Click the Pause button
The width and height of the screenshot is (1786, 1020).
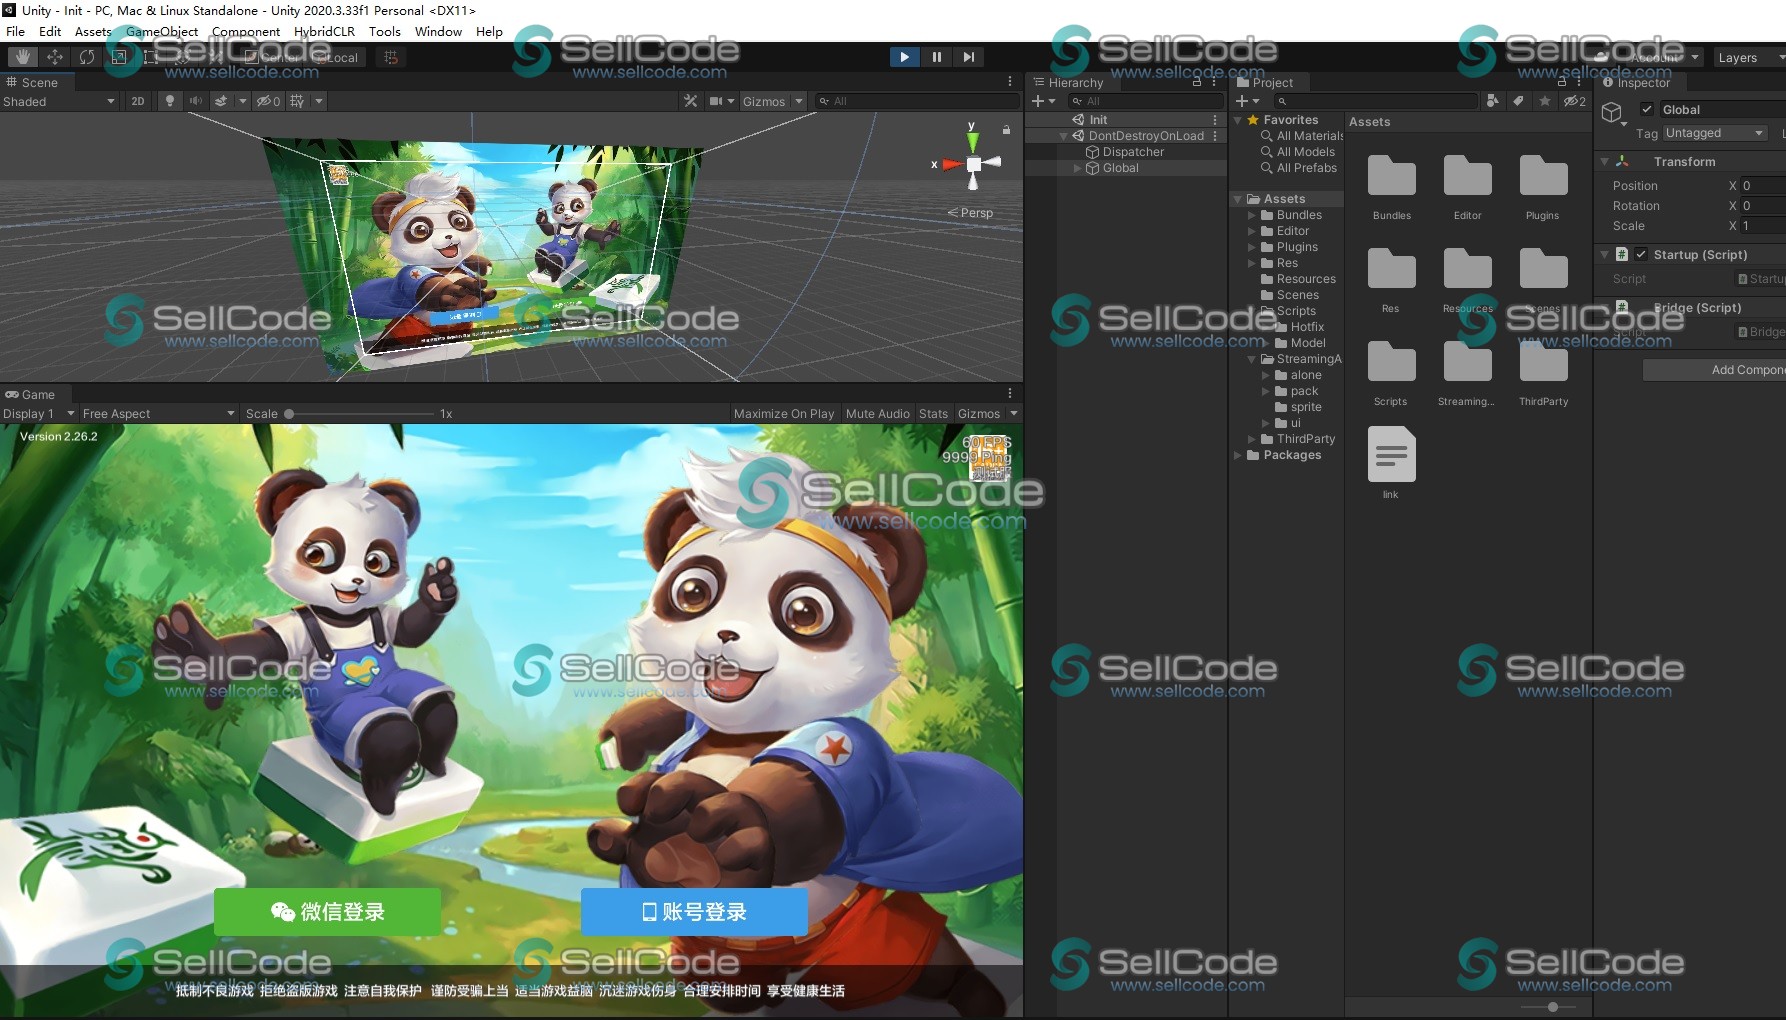[936, 57]
